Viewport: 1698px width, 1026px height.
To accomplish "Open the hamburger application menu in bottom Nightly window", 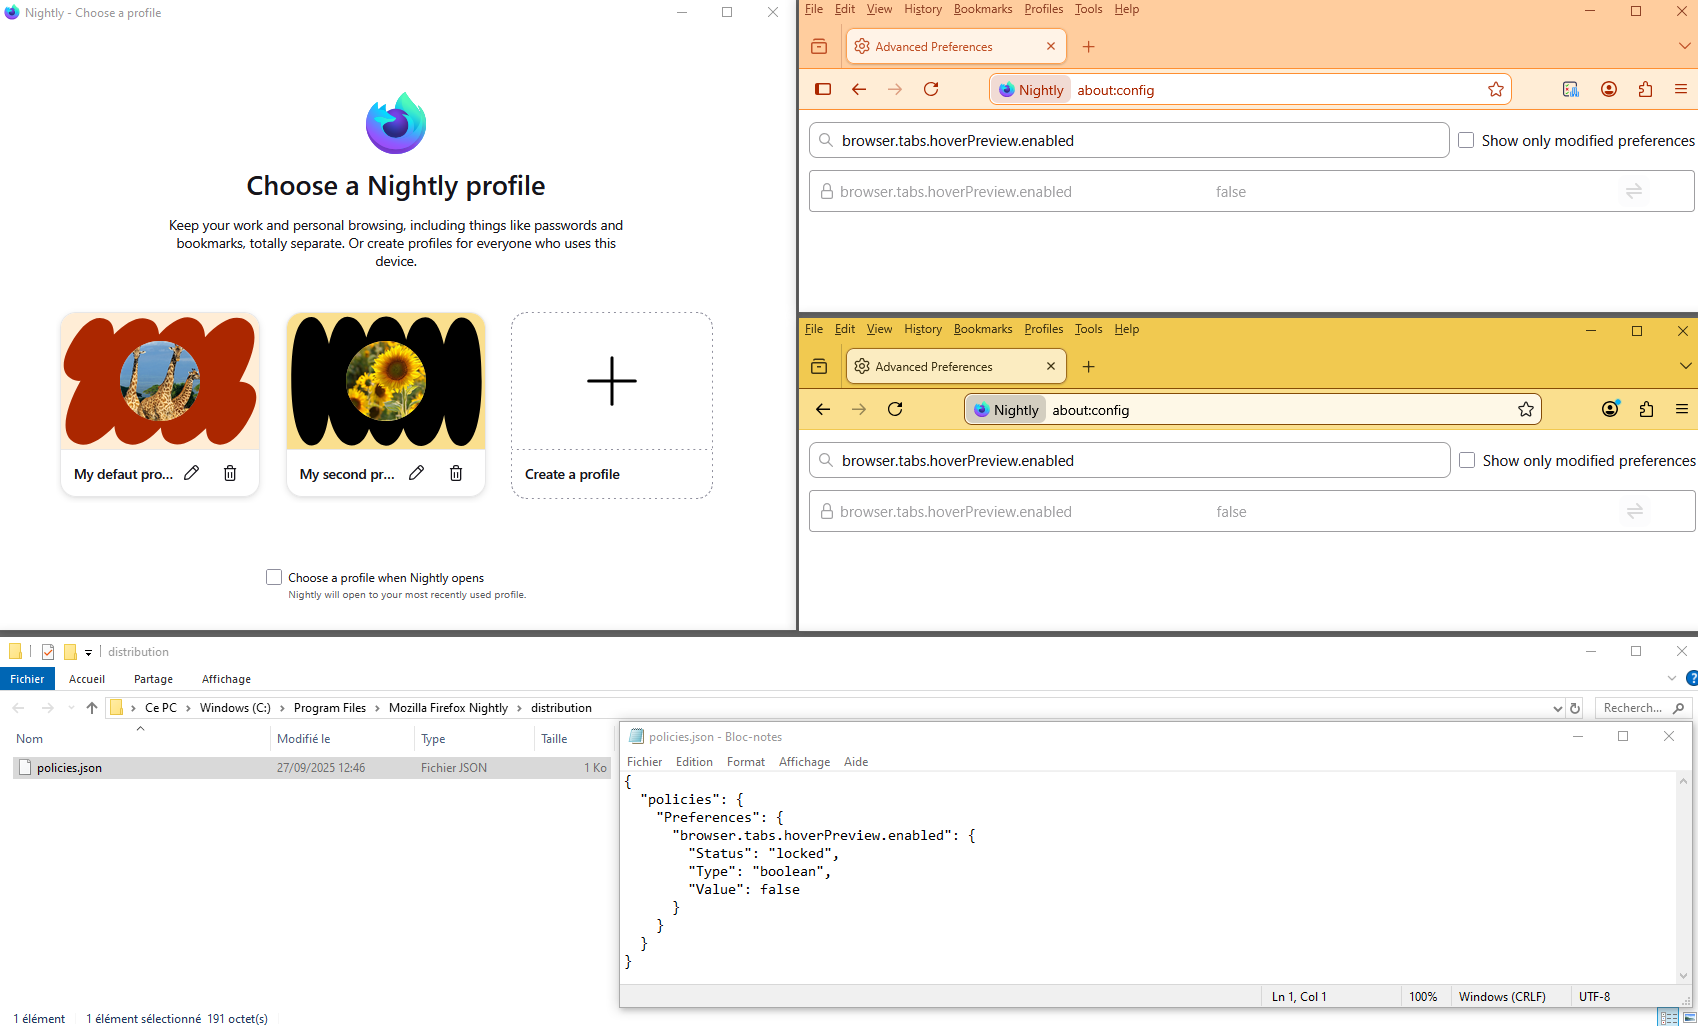I will coord(1682,409).
